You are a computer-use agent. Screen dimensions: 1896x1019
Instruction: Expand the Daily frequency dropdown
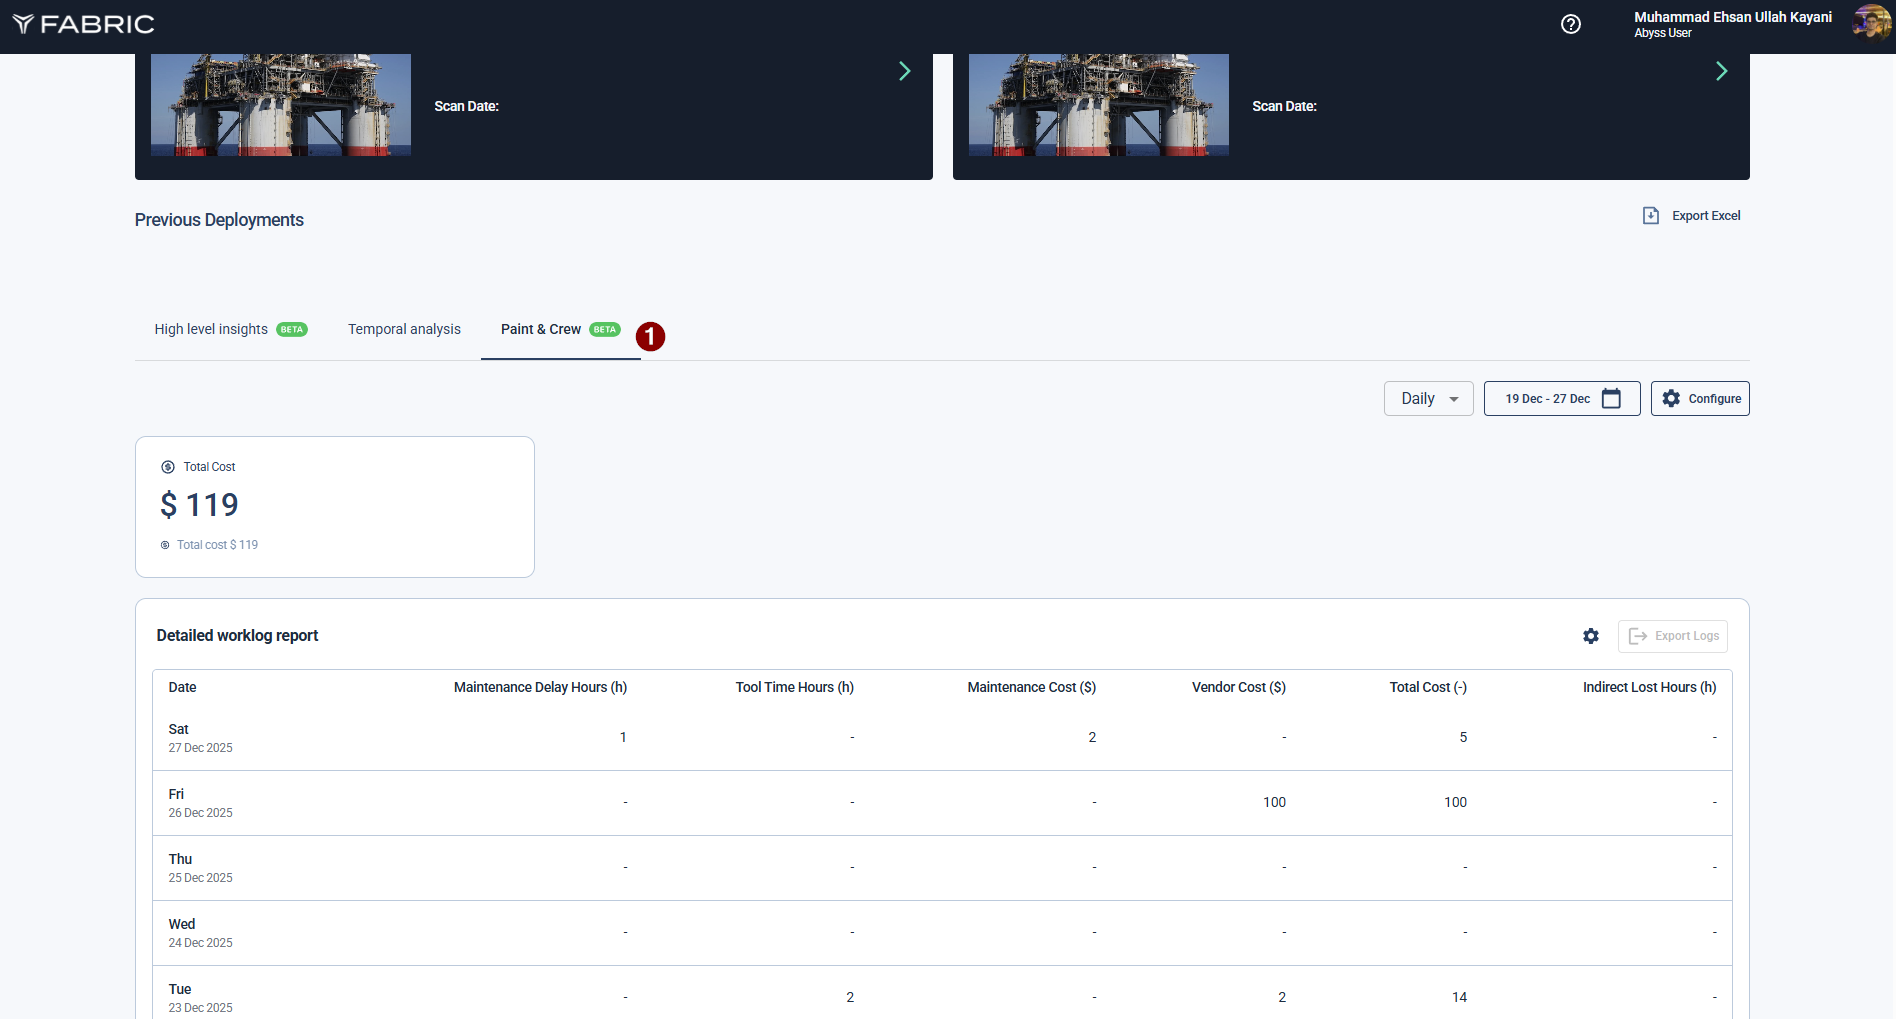[1428, 399]
